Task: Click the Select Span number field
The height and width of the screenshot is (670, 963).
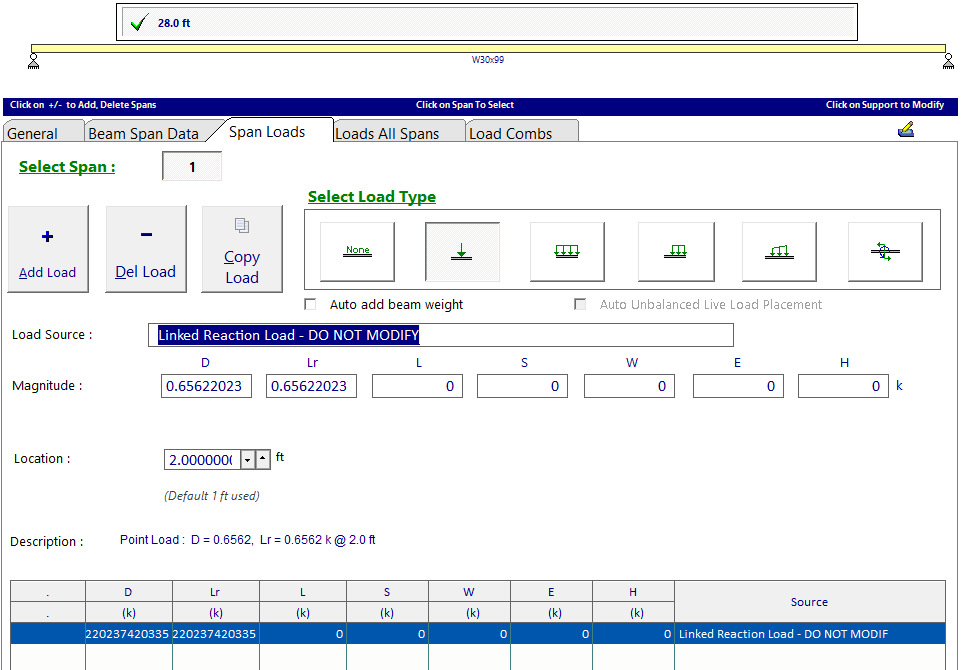Action: coord(192,166)
